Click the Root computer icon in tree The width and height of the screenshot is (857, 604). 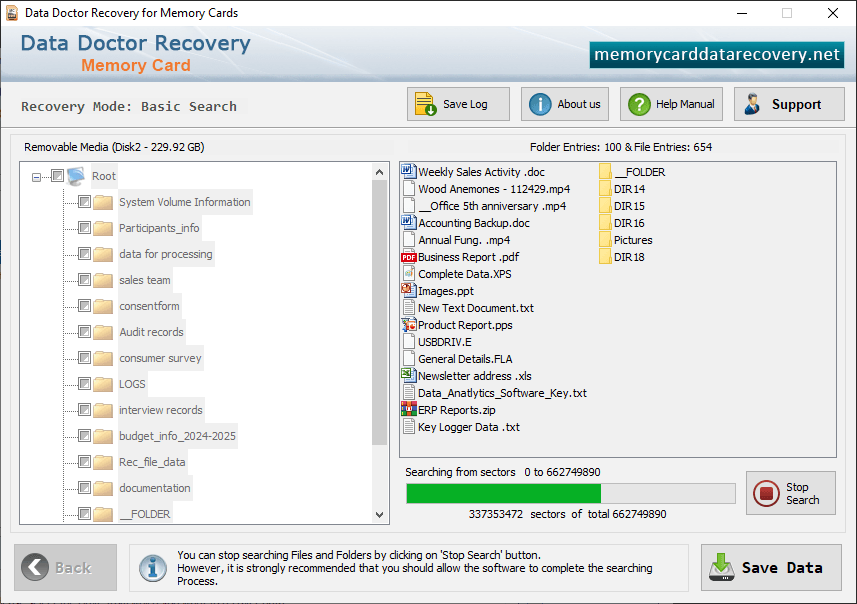tap(76, 176)
